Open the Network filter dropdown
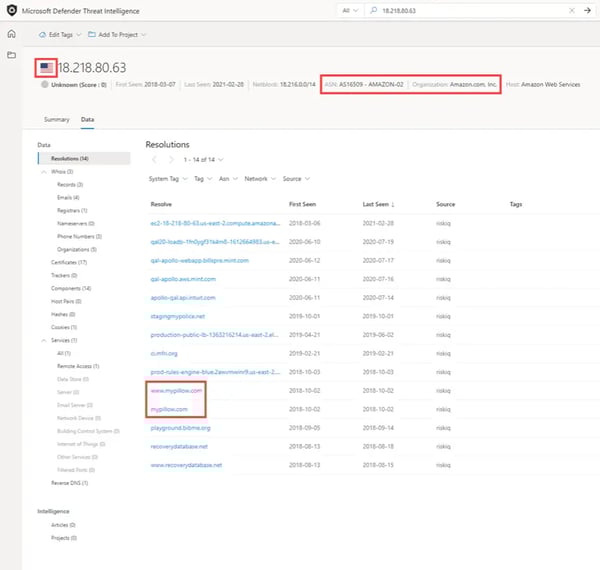Image resolution: width=600 pixels, height=570 pixels. point(260,179)
